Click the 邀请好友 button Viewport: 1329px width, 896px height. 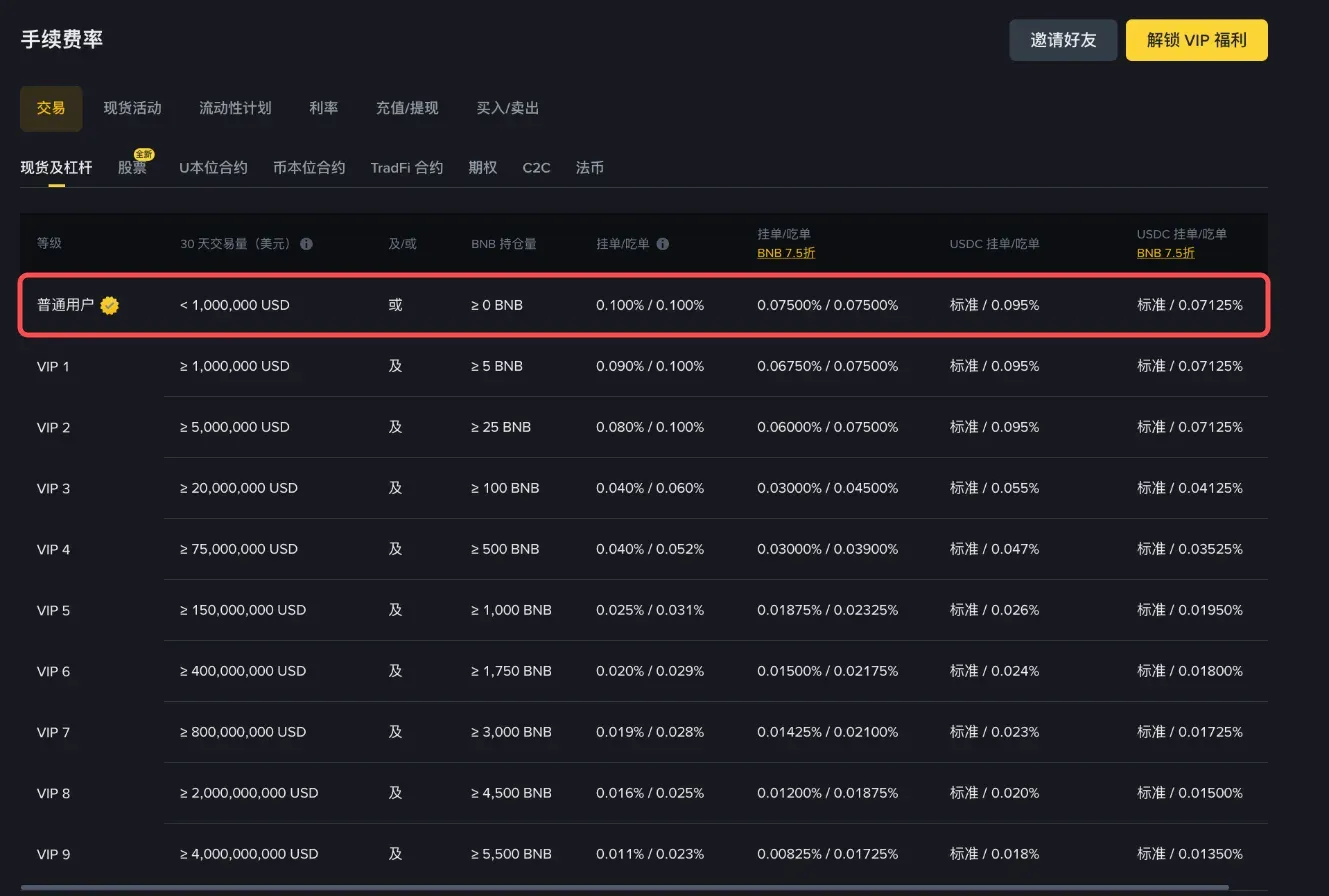pos(1063,40)
